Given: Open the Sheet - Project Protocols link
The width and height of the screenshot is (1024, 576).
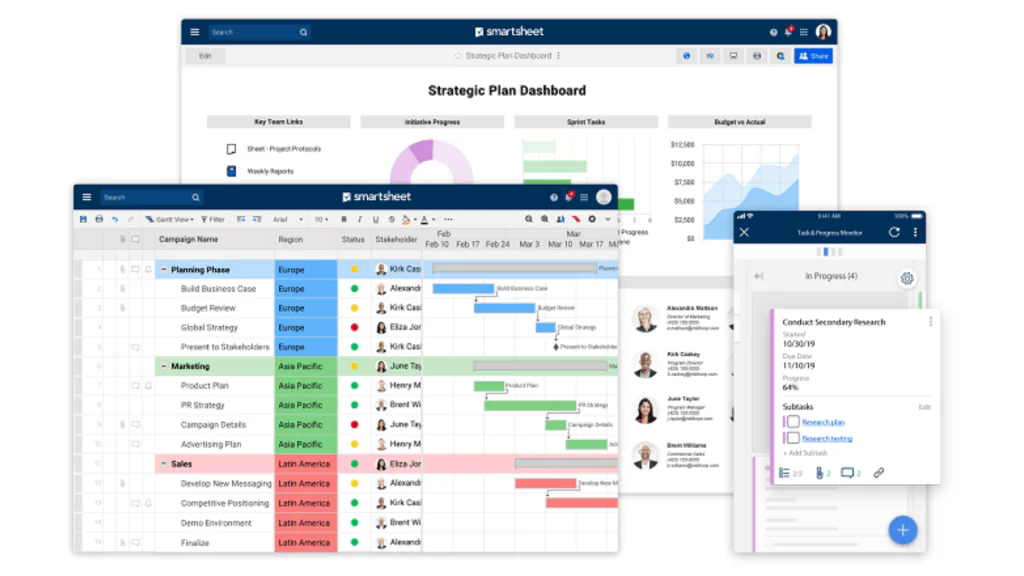Looking at the screenshot, I should pos(284,149).
